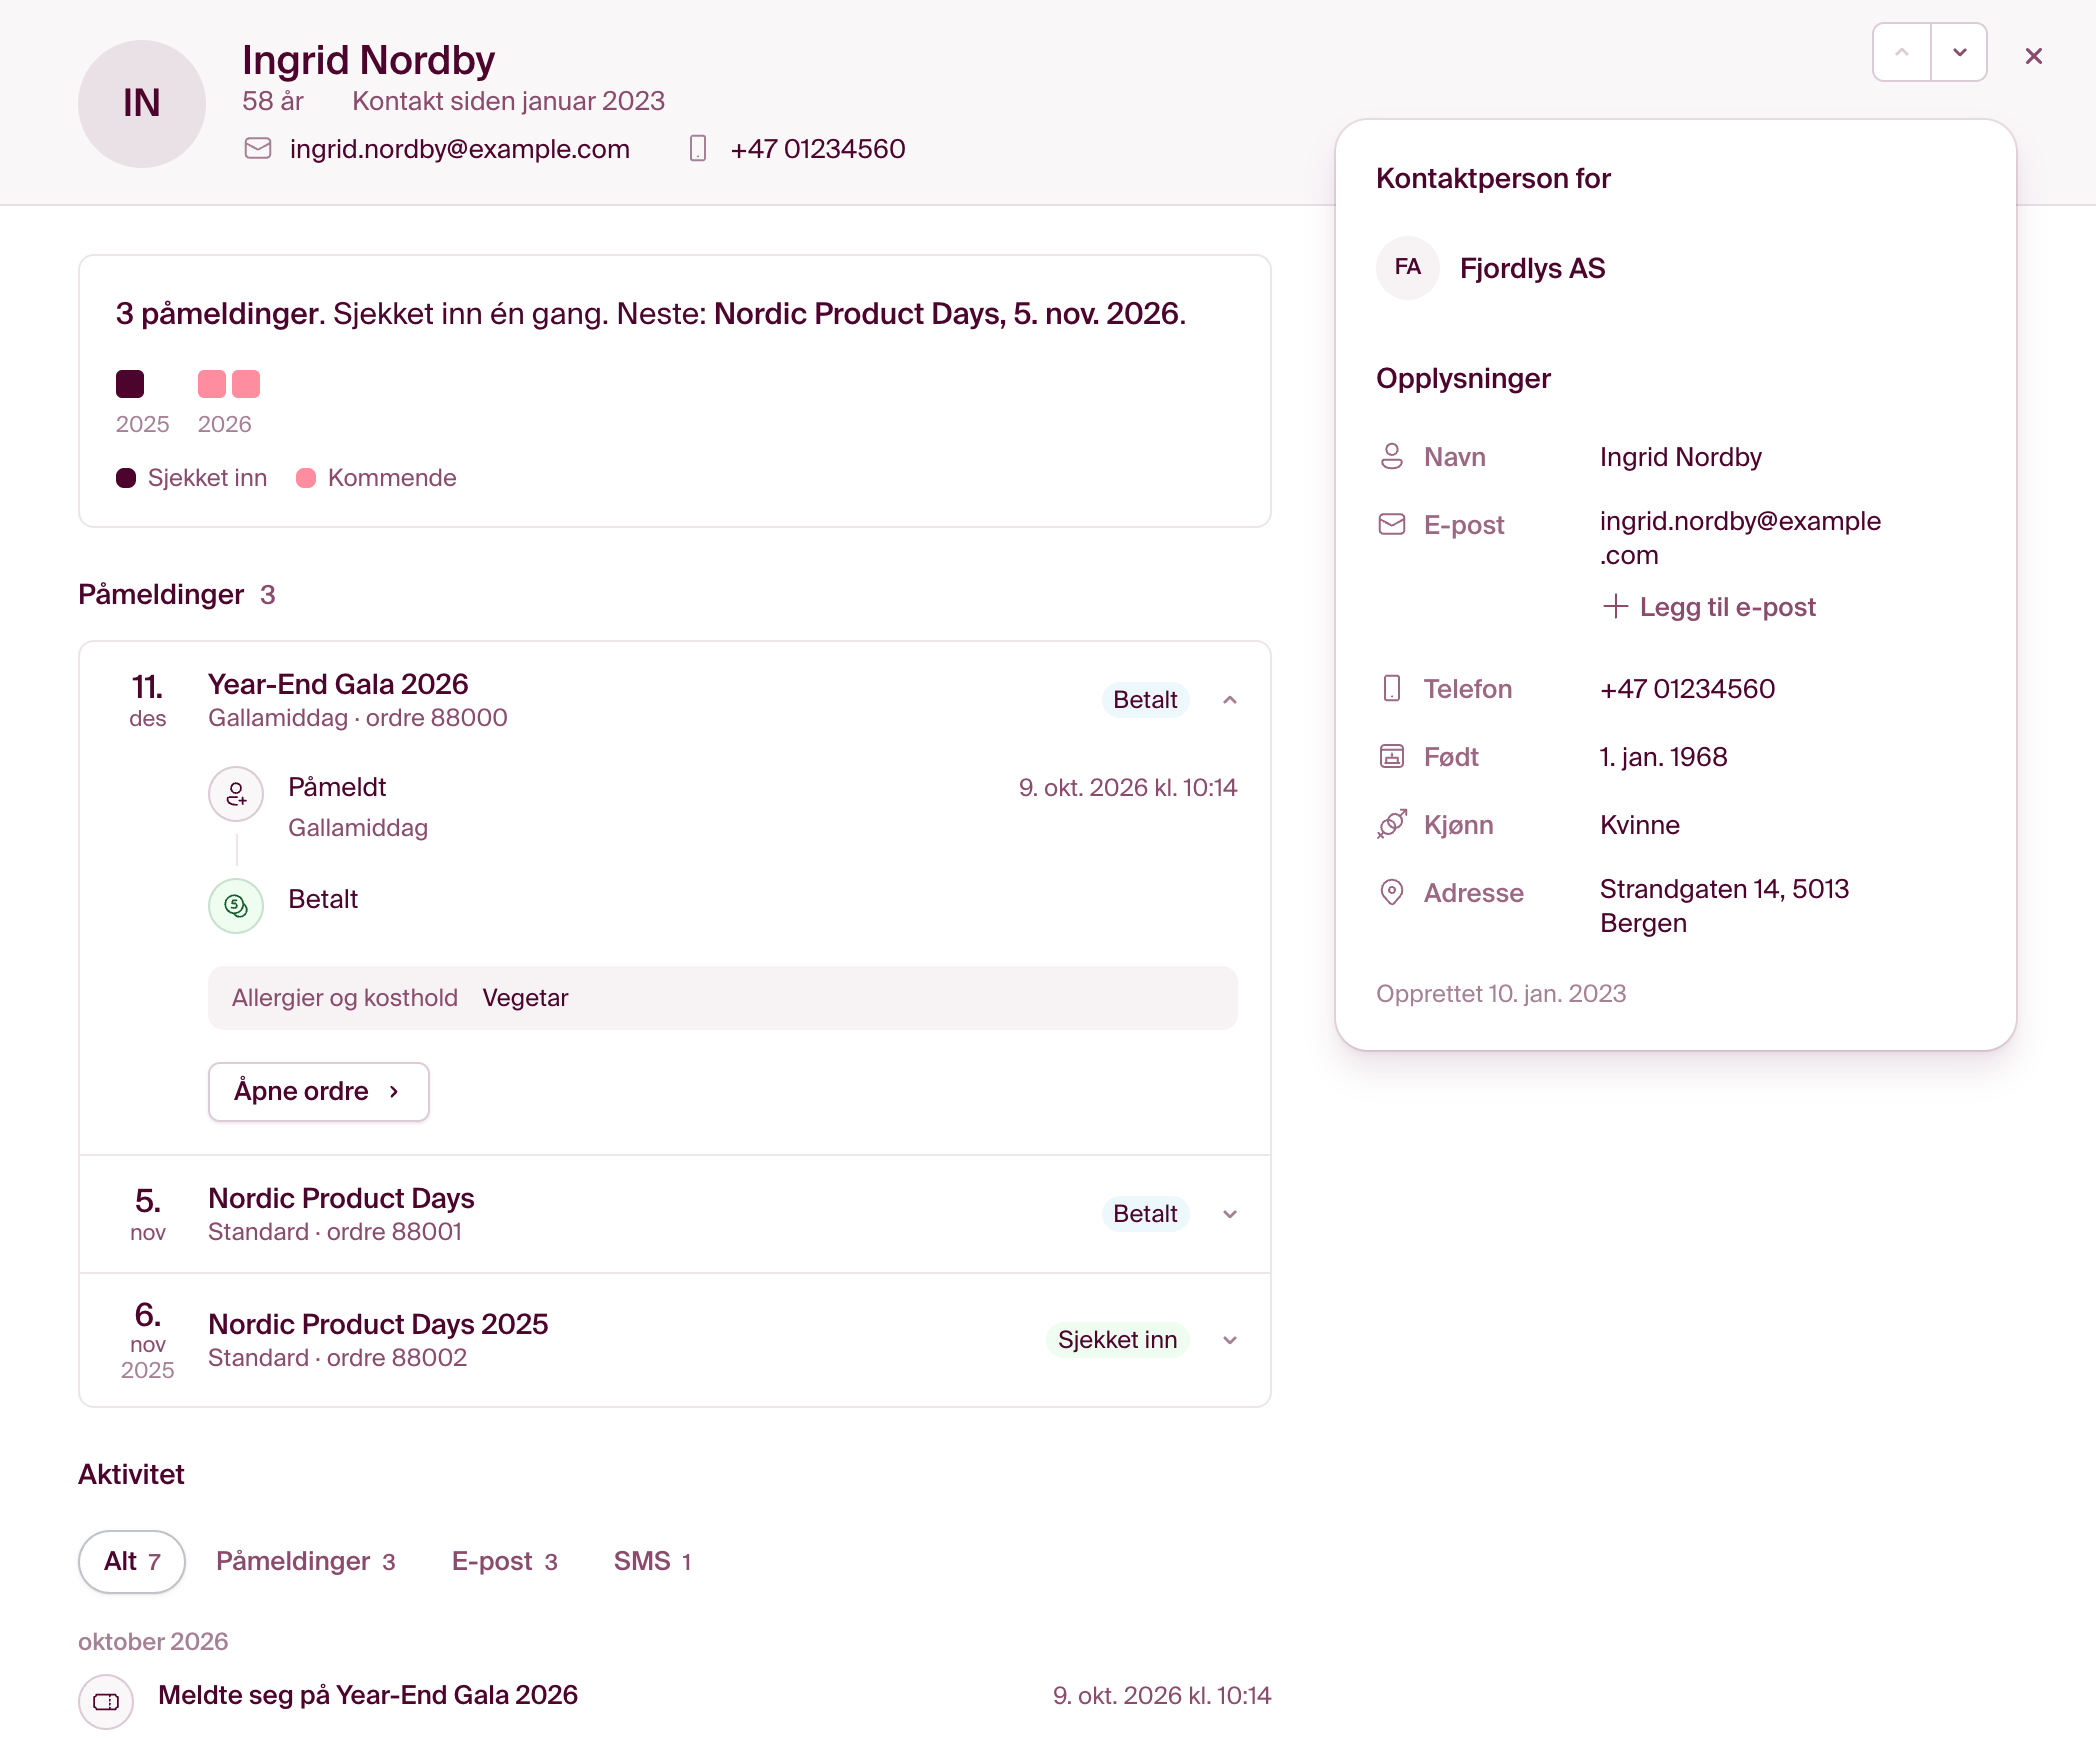This screenshot has height=1740, width=2096.
Task: Click the Påmeldt person-plus timeline icon
Action: tap(236, 794)
